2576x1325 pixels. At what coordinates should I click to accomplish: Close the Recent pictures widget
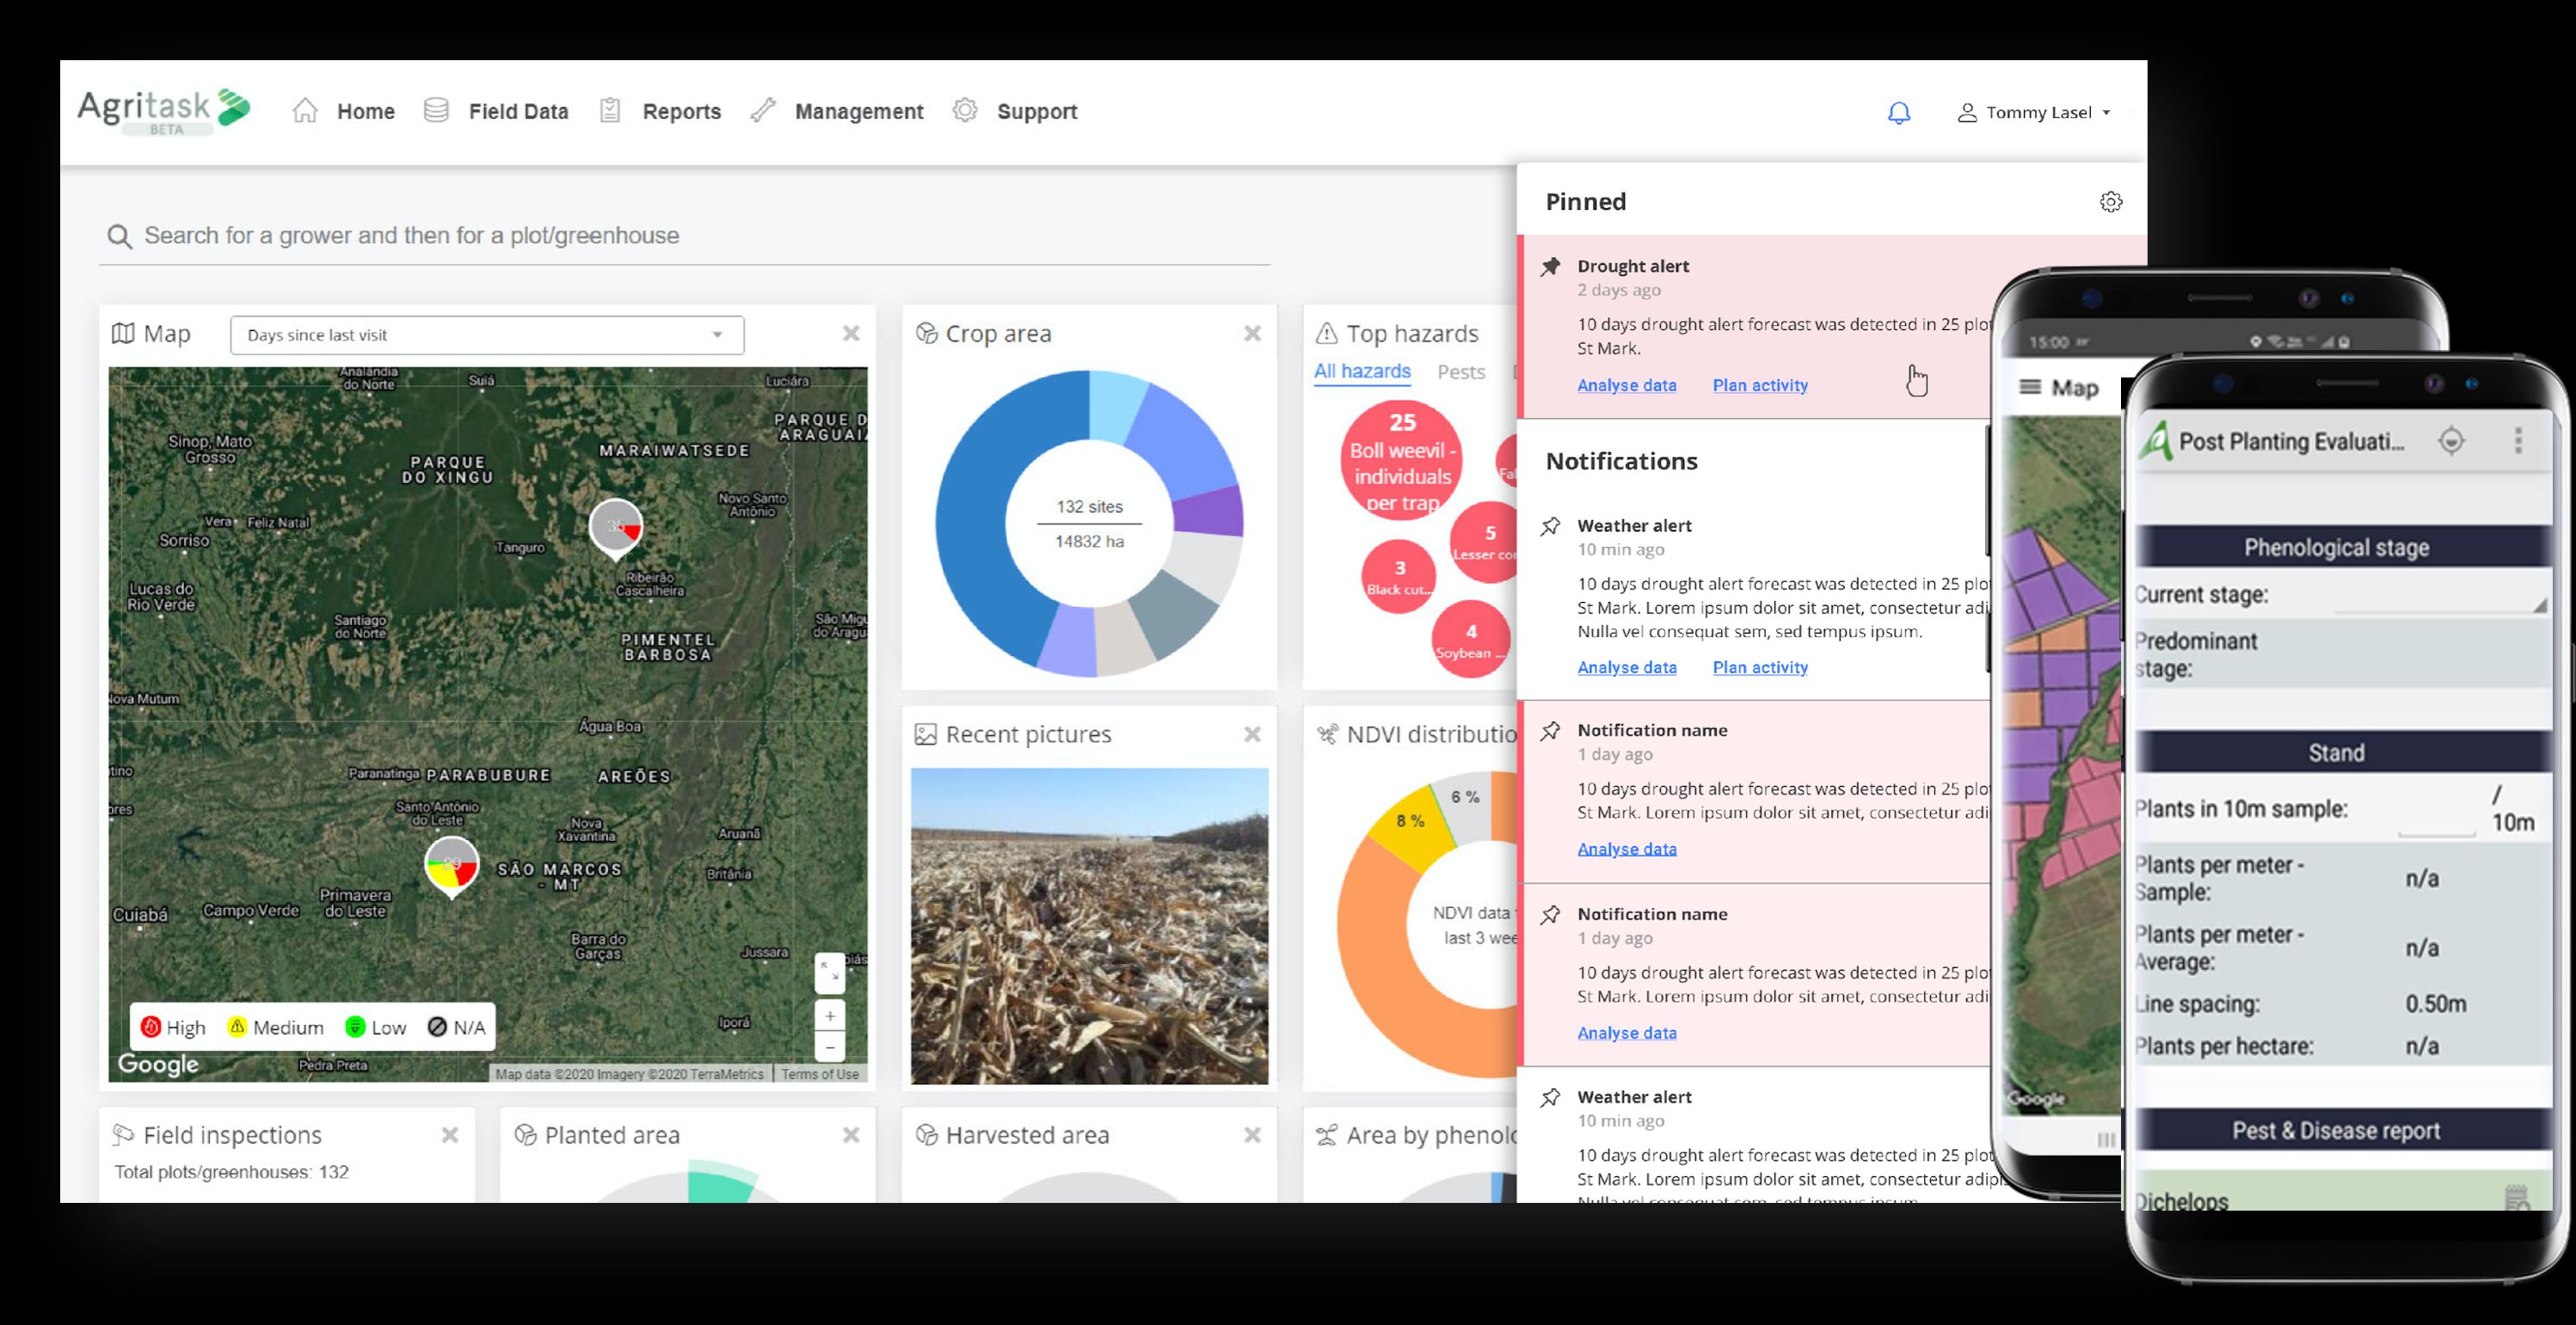click(1252, 734)
